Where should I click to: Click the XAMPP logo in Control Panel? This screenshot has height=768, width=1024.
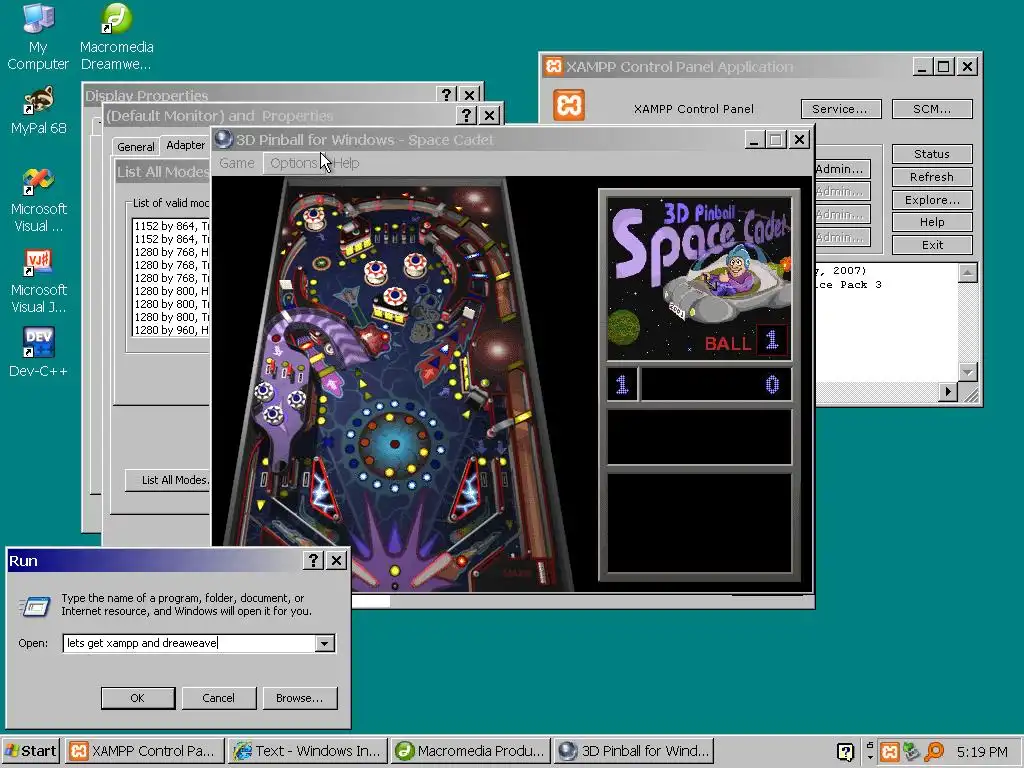[x=569, y=105]
